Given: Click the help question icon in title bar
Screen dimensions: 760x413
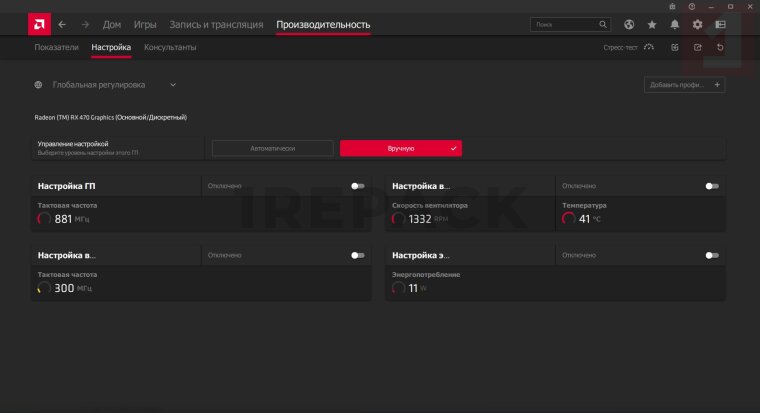Looking at the screenshot, I should 692,7.
